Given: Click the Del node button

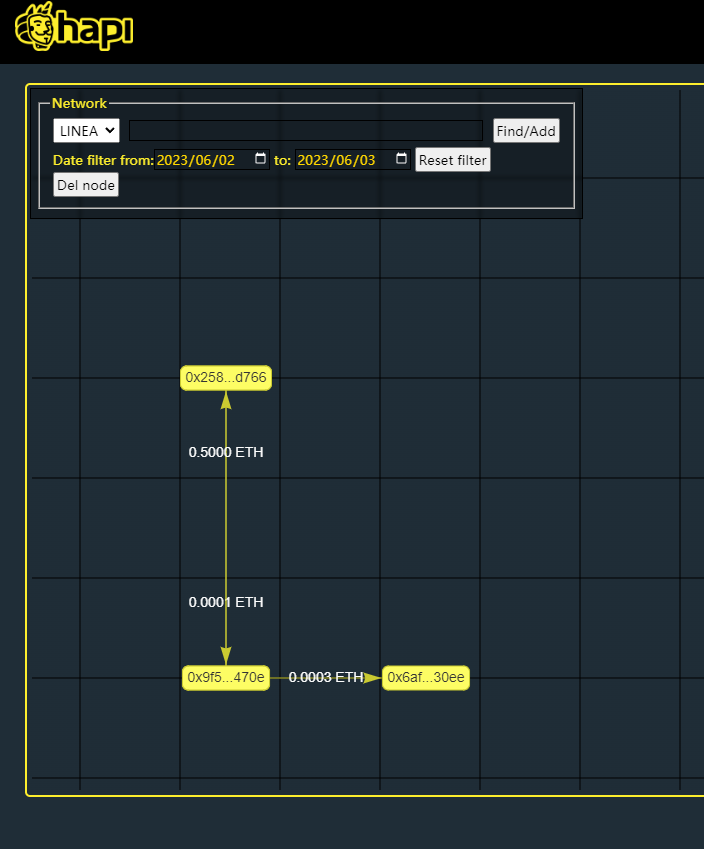Looking at the screenshot, I should 86,185.
